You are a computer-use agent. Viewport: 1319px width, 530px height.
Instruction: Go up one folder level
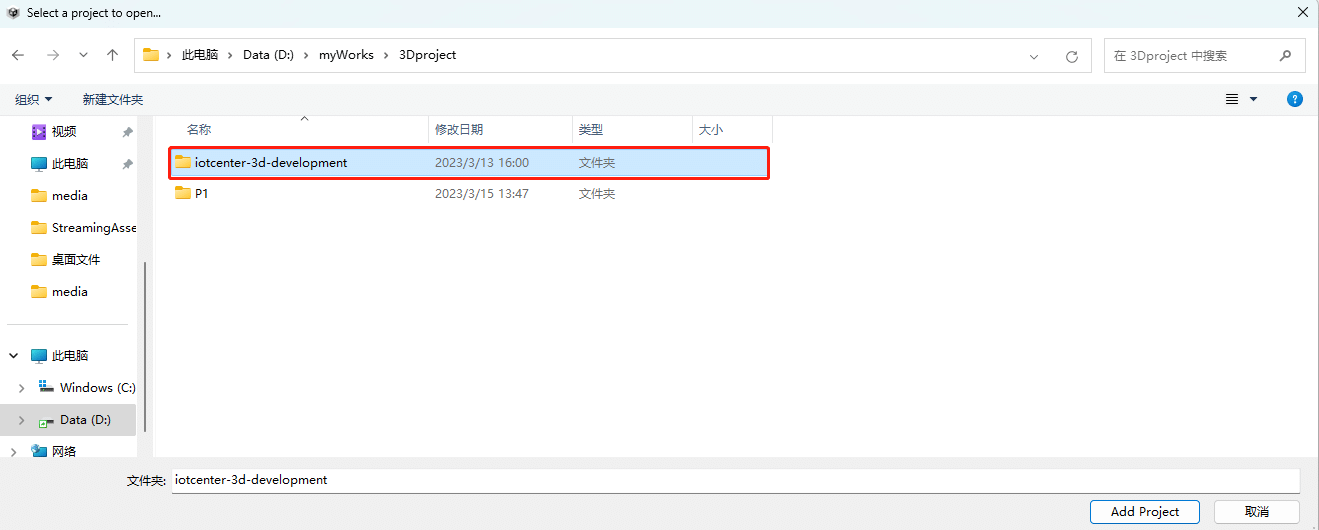pos(112,56)
